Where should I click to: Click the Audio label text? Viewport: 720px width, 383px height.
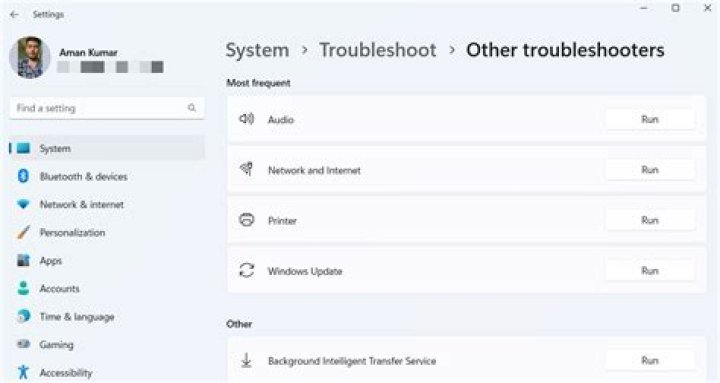(x=281, y=120)
